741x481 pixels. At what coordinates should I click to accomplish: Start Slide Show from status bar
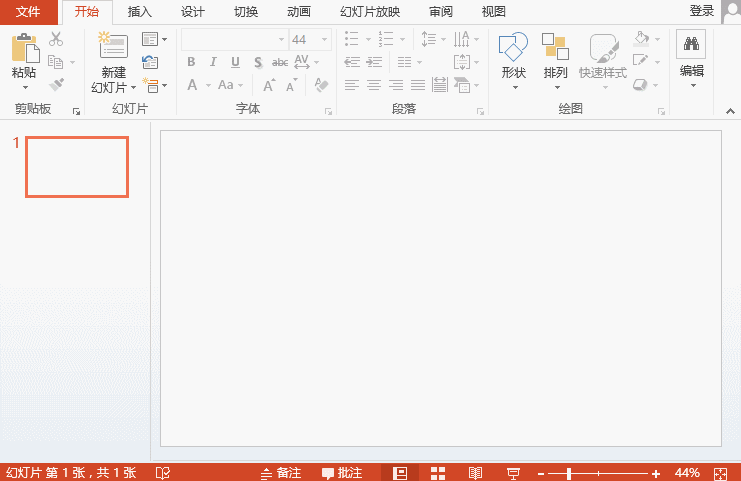pos(513,472)
